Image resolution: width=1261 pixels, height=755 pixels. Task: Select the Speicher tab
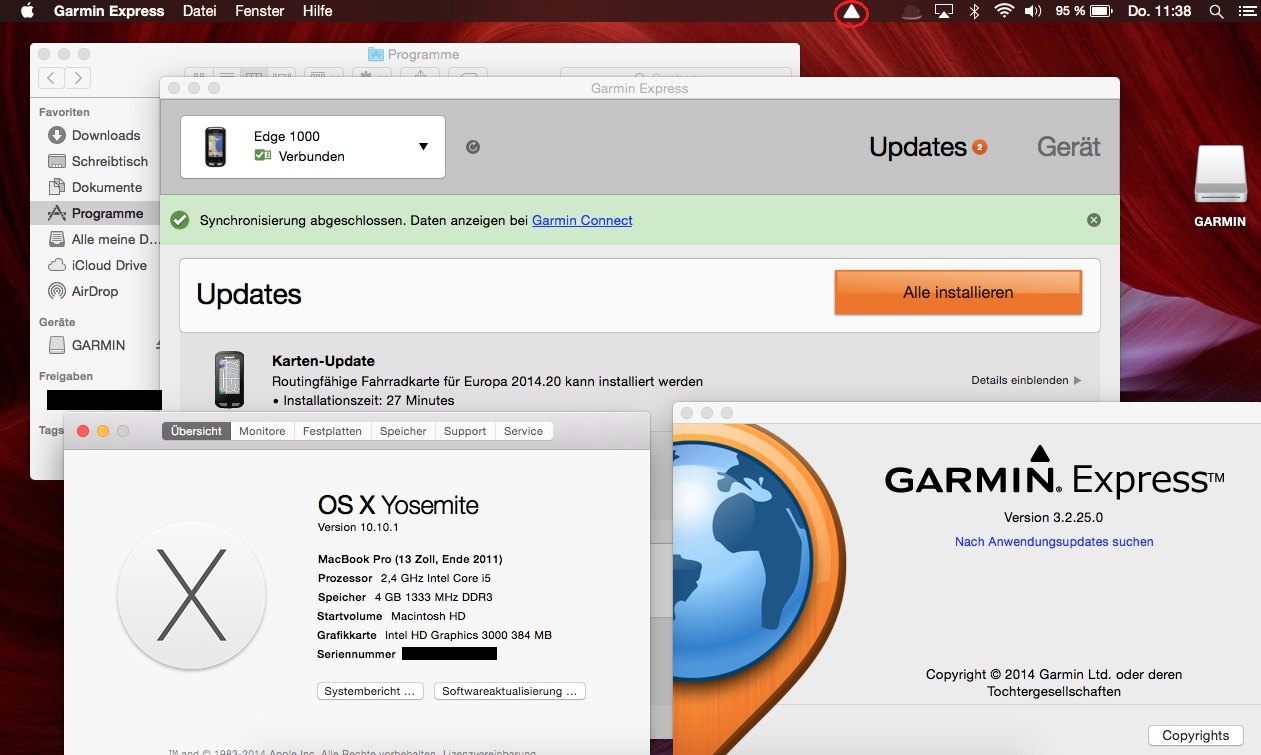(x=403, y=431)
